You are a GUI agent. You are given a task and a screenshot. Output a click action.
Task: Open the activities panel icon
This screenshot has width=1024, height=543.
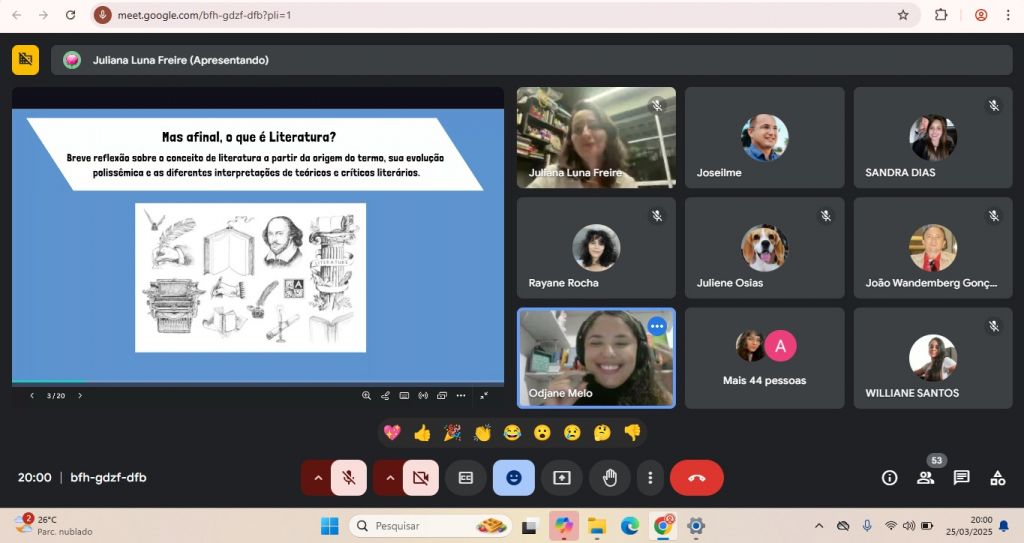click(997, 478)
